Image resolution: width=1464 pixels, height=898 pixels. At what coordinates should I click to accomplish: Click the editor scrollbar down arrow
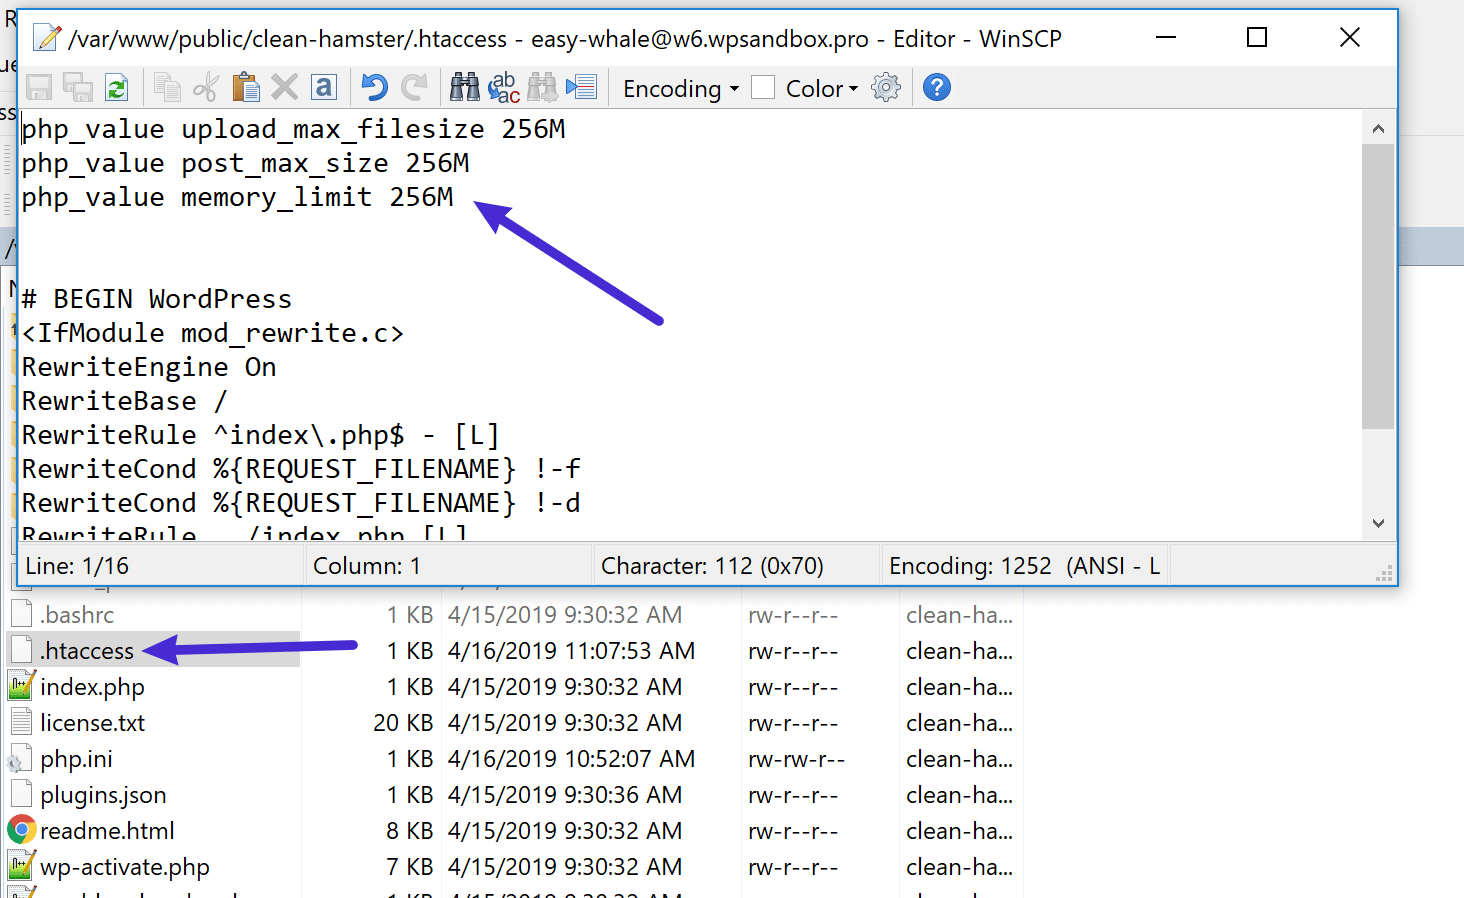[1378, 523]
